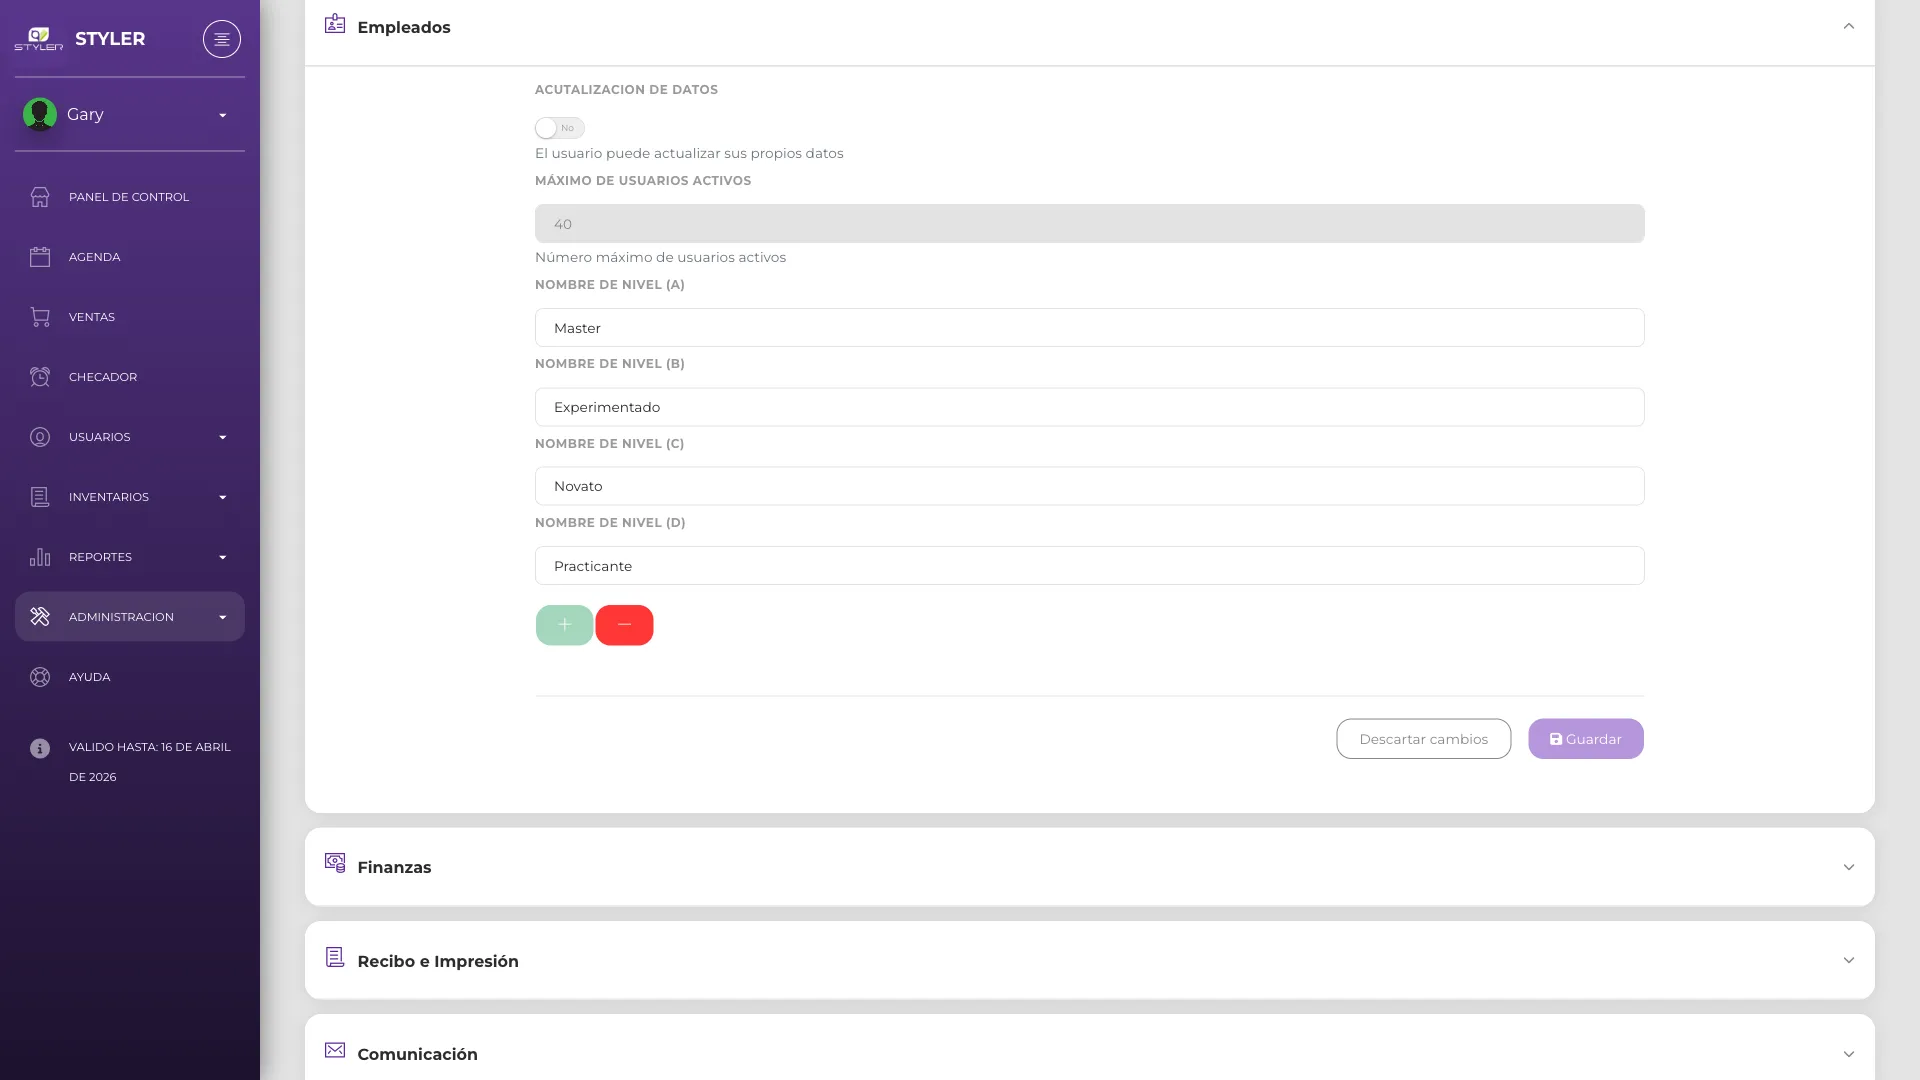Click the validity info icon
This screenshot has width=1920, height=1080.
40,748
